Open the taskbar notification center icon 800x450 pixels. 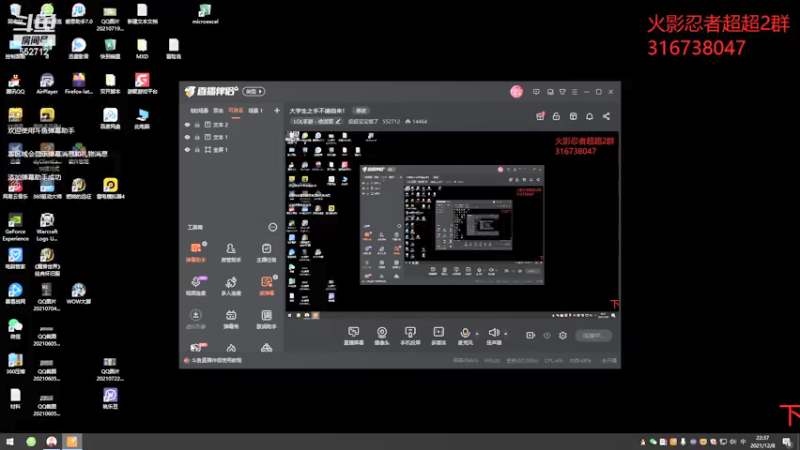click(787, 442)
